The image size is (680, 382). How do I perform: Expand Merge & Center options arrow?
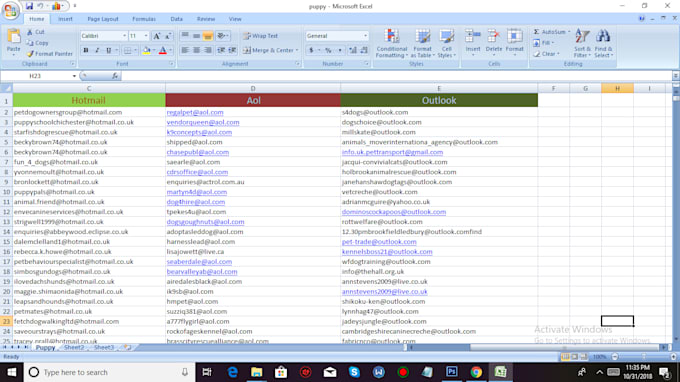click(x=297, y=50)
